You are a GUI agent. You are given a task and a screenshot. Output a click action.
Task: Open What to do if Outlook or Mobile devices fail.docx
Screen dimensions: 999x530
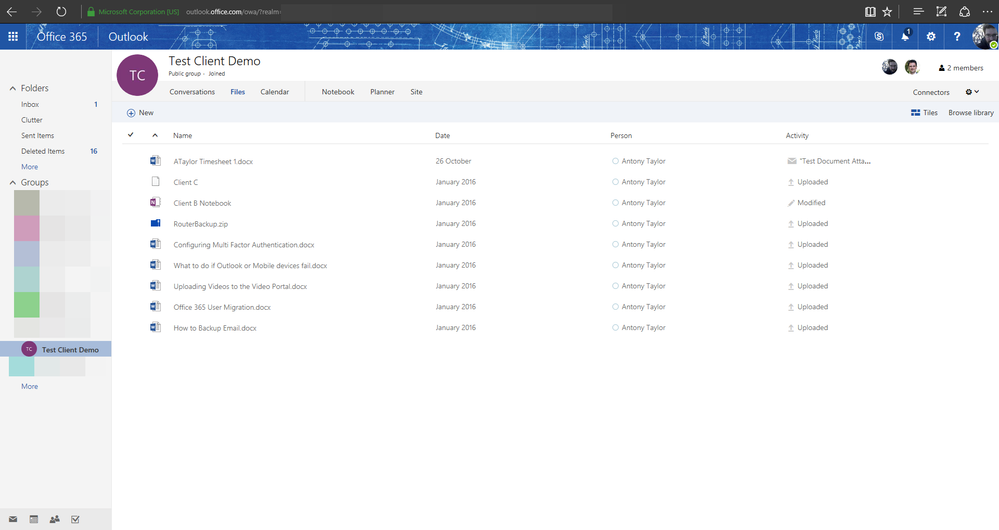point(250,266)
